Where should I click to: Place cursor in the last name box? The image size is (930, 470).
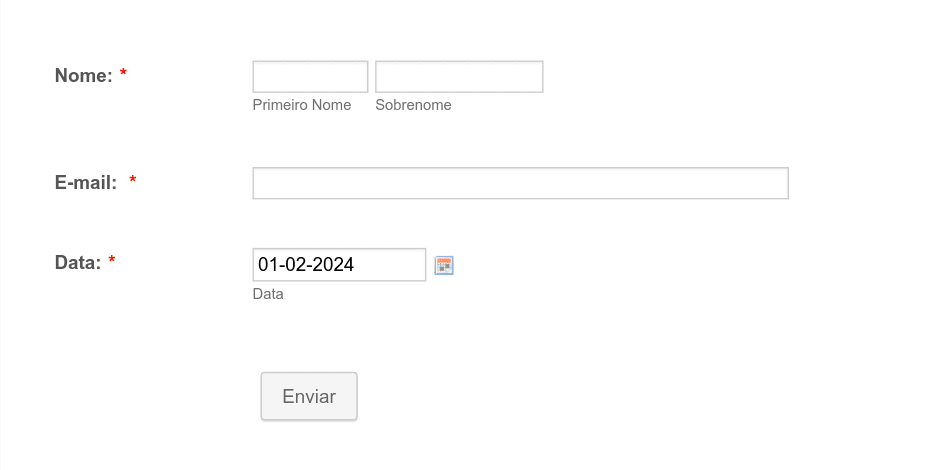[x=459, y=77]
